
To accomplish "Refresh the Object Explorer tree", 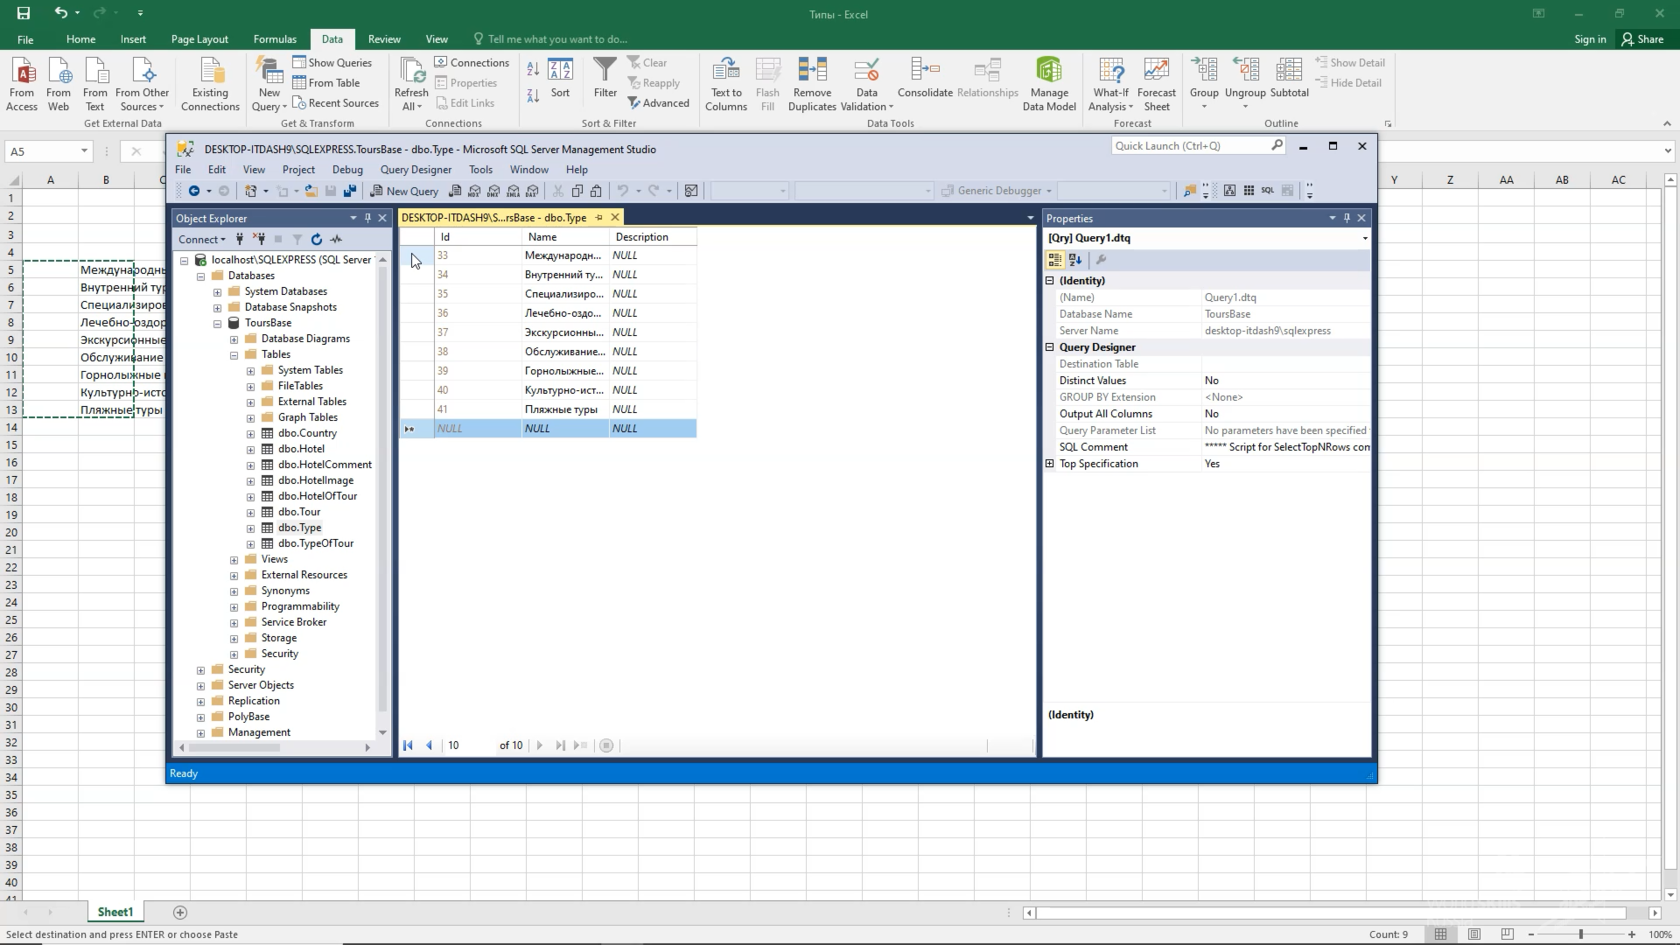I will 316,239.
